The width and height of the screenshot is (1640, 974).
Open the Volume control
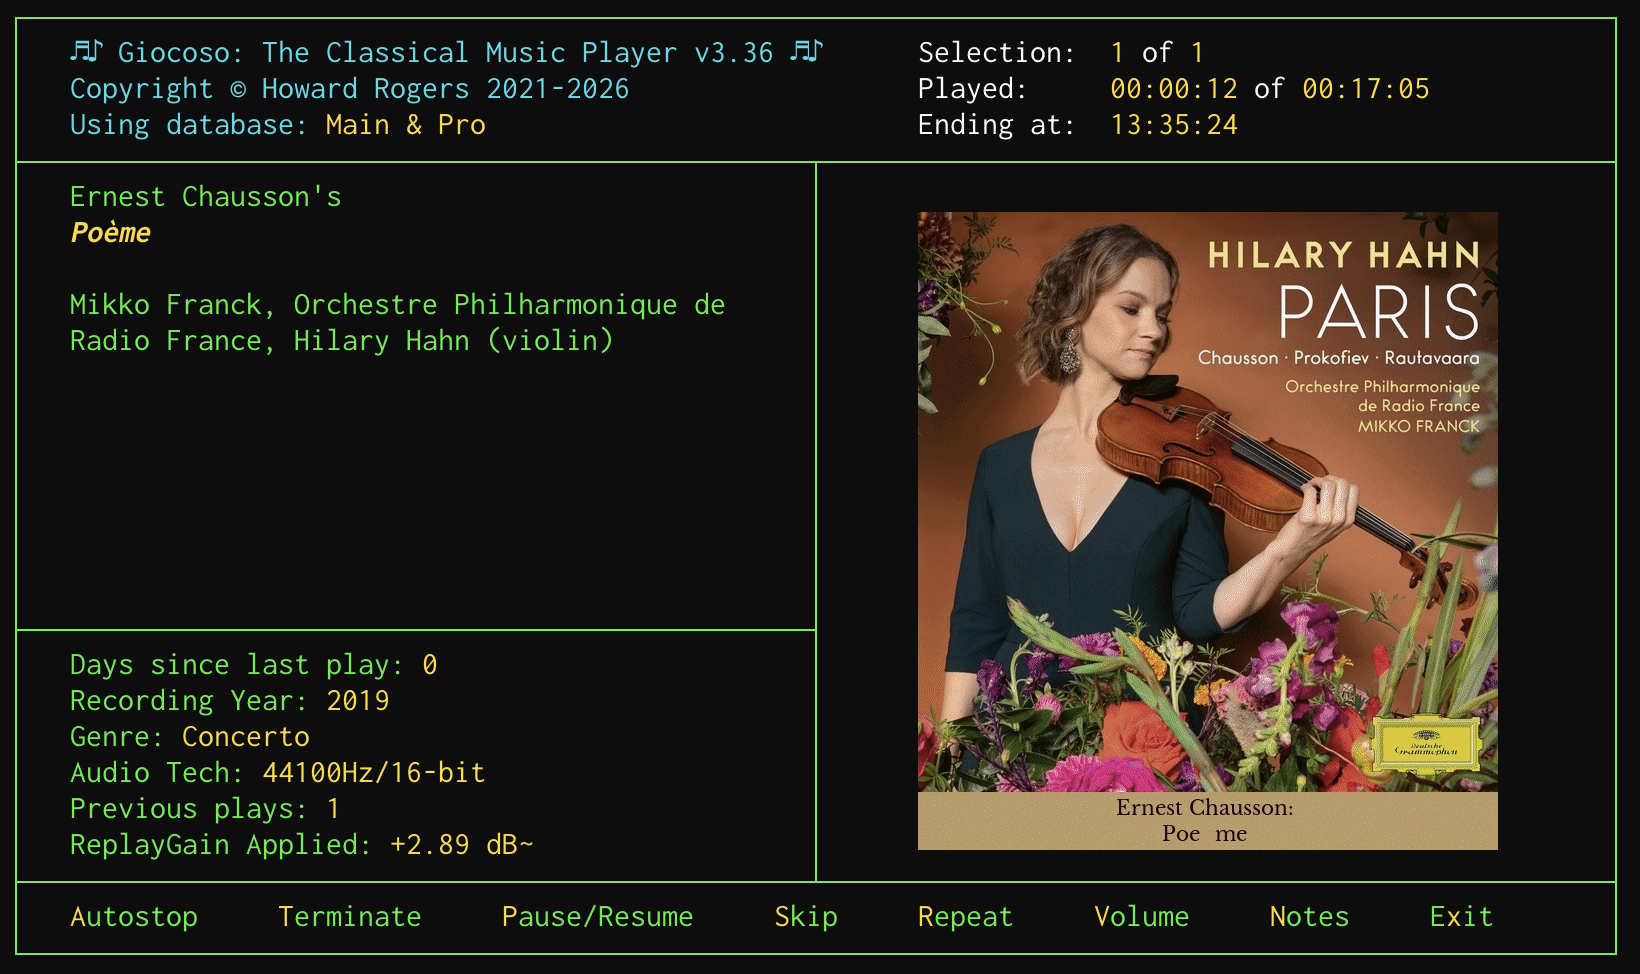coord(1141,916)
